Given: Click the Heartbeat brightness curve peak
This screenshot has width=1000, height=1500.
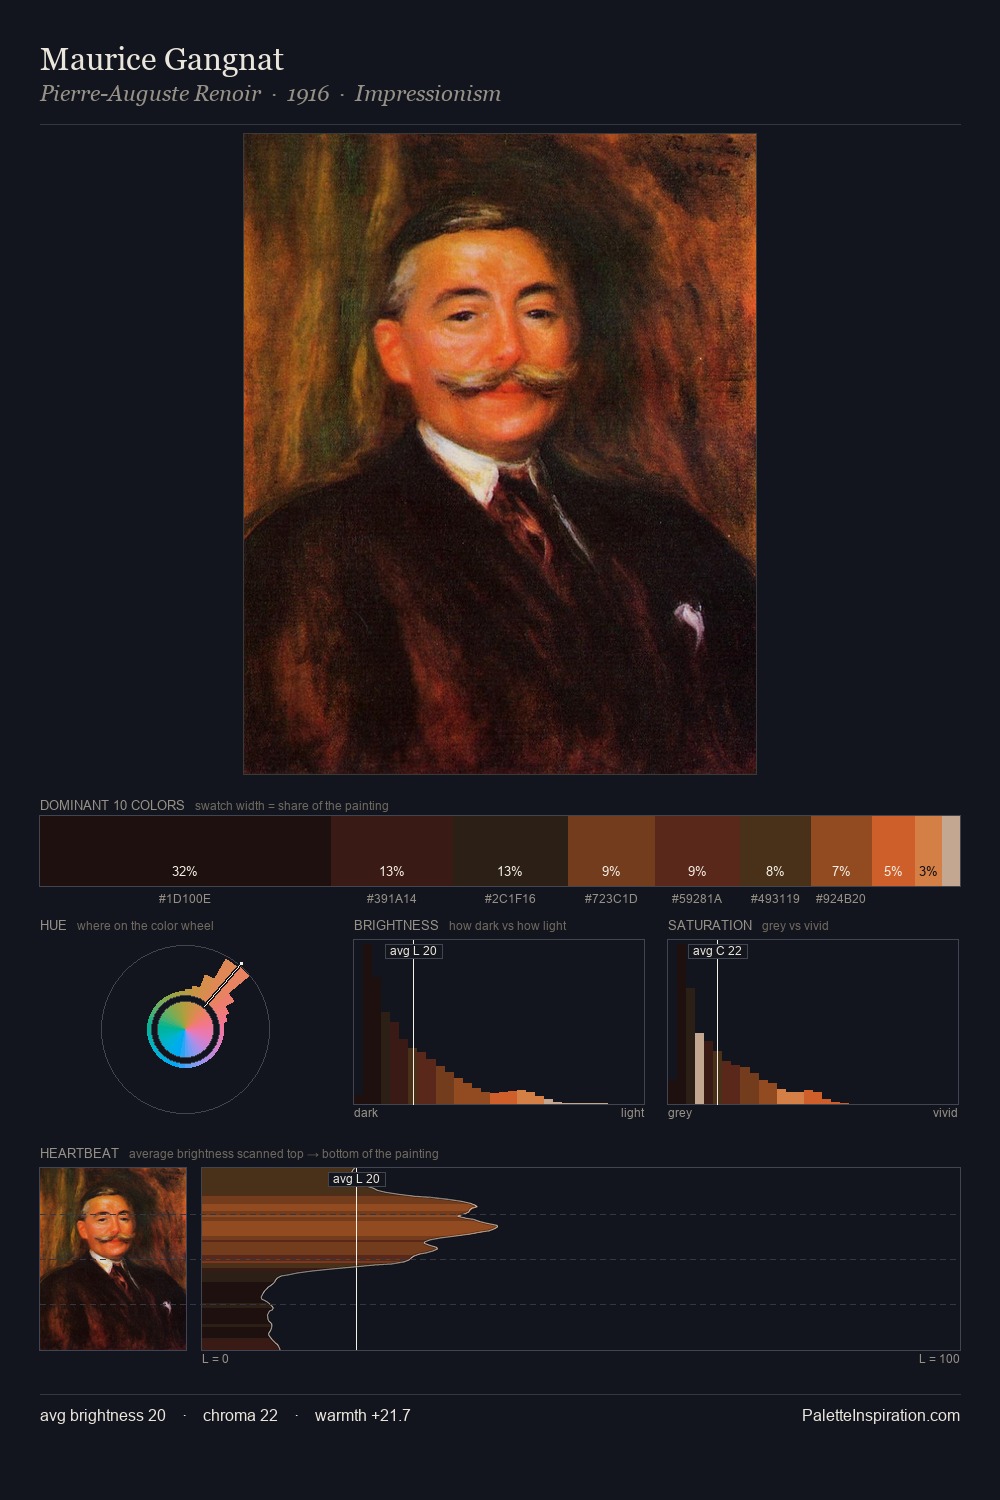Looking at the screenshot, I should pyautogui.click(x=495, y=1225).
